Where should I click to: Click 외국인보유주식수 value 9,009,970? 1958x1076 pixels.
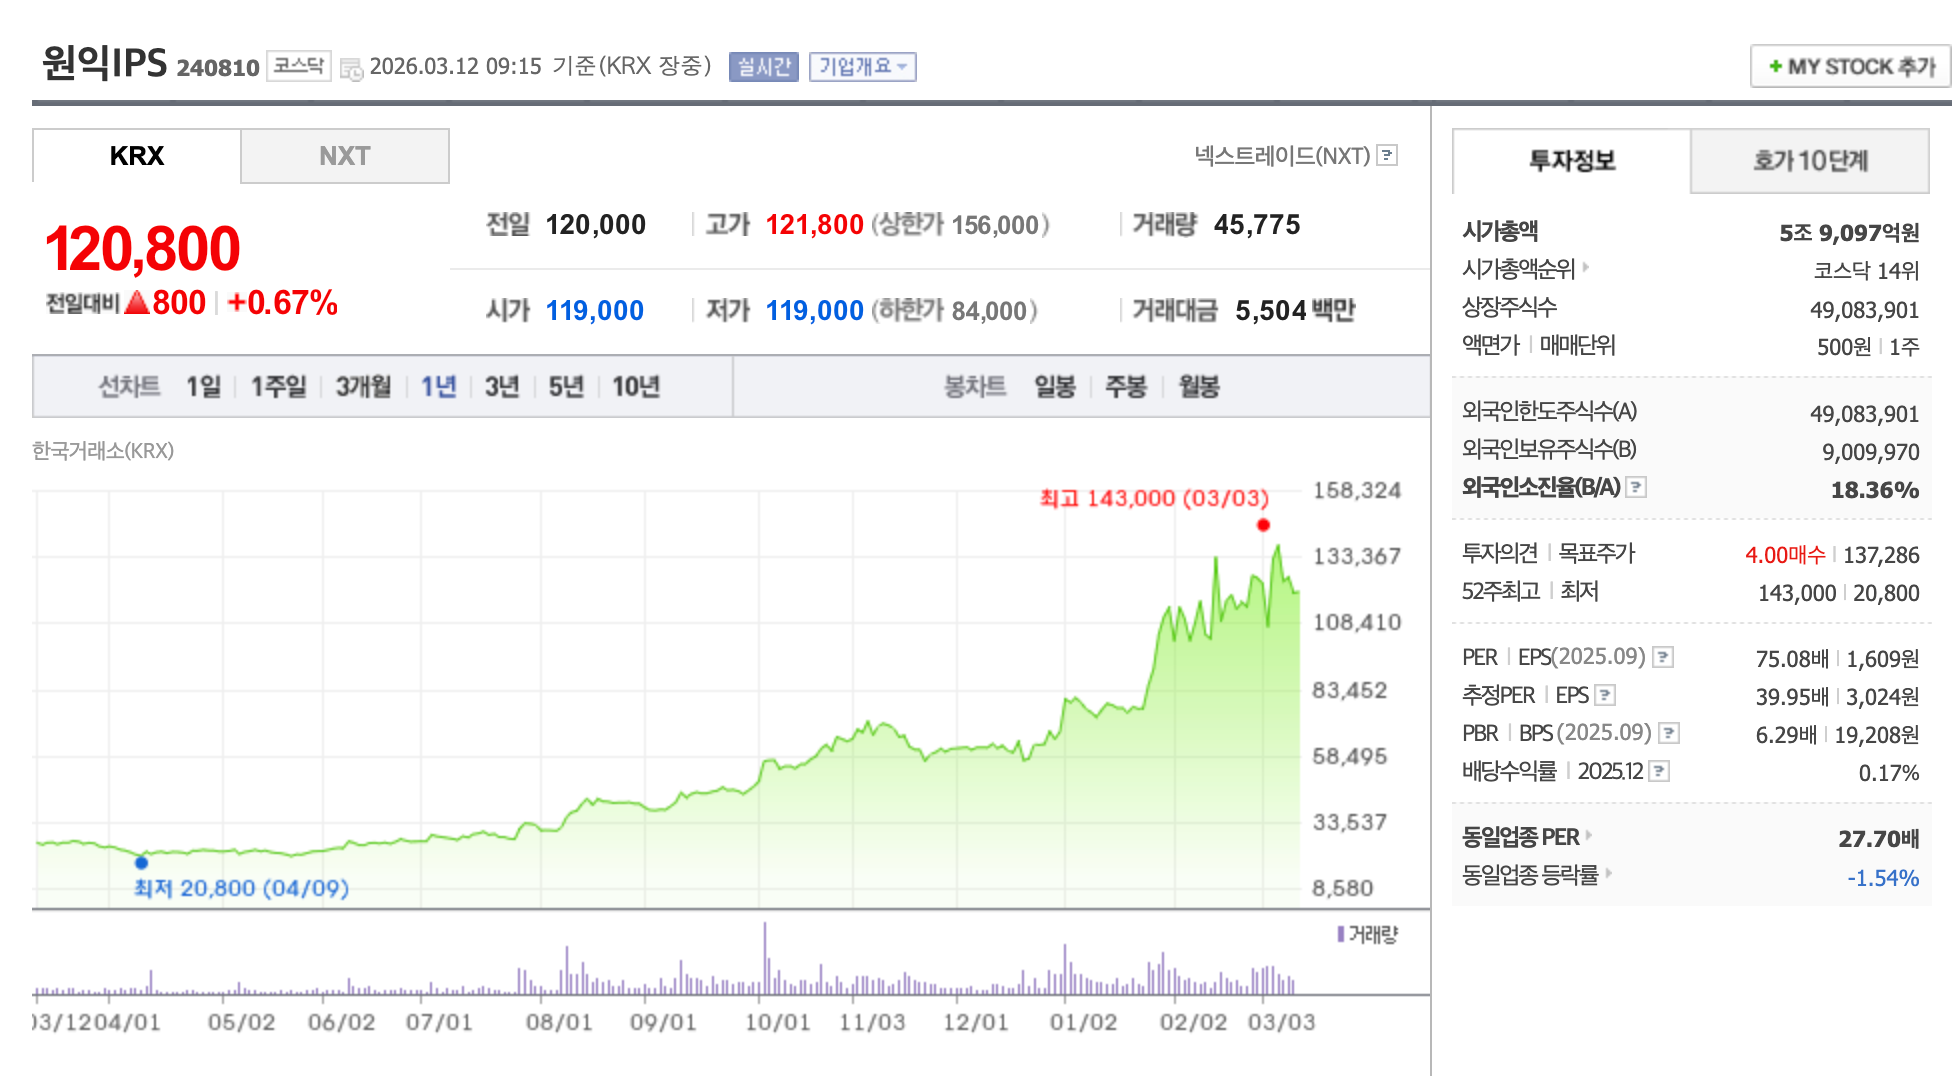1870,452
